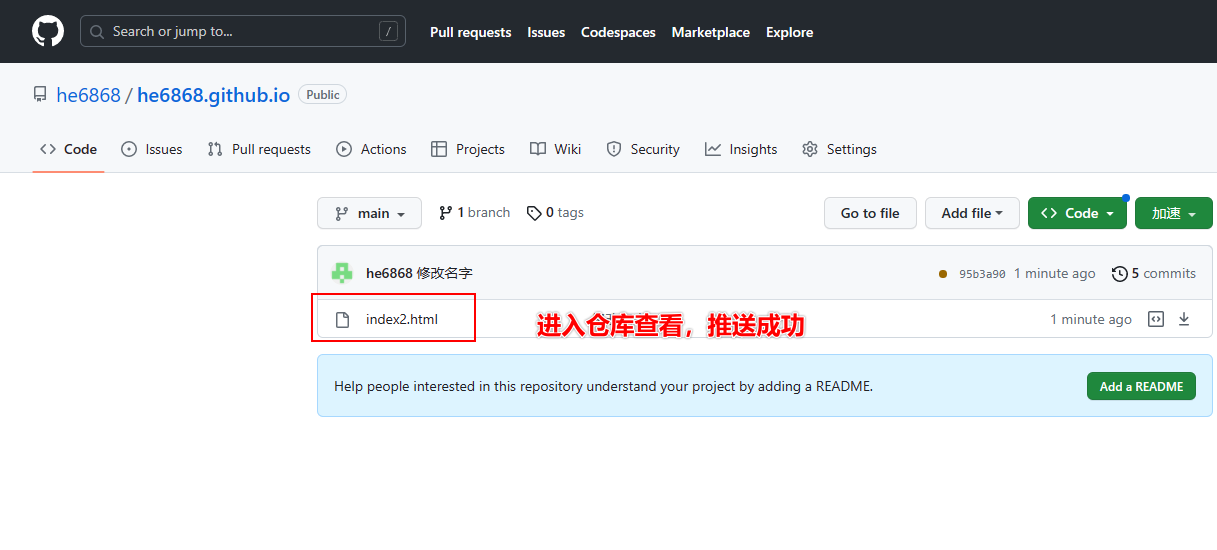Click the he6868 avatar image
This screenshot has height=550, width=1217.
pyautogui.click(x=343, y=273)
